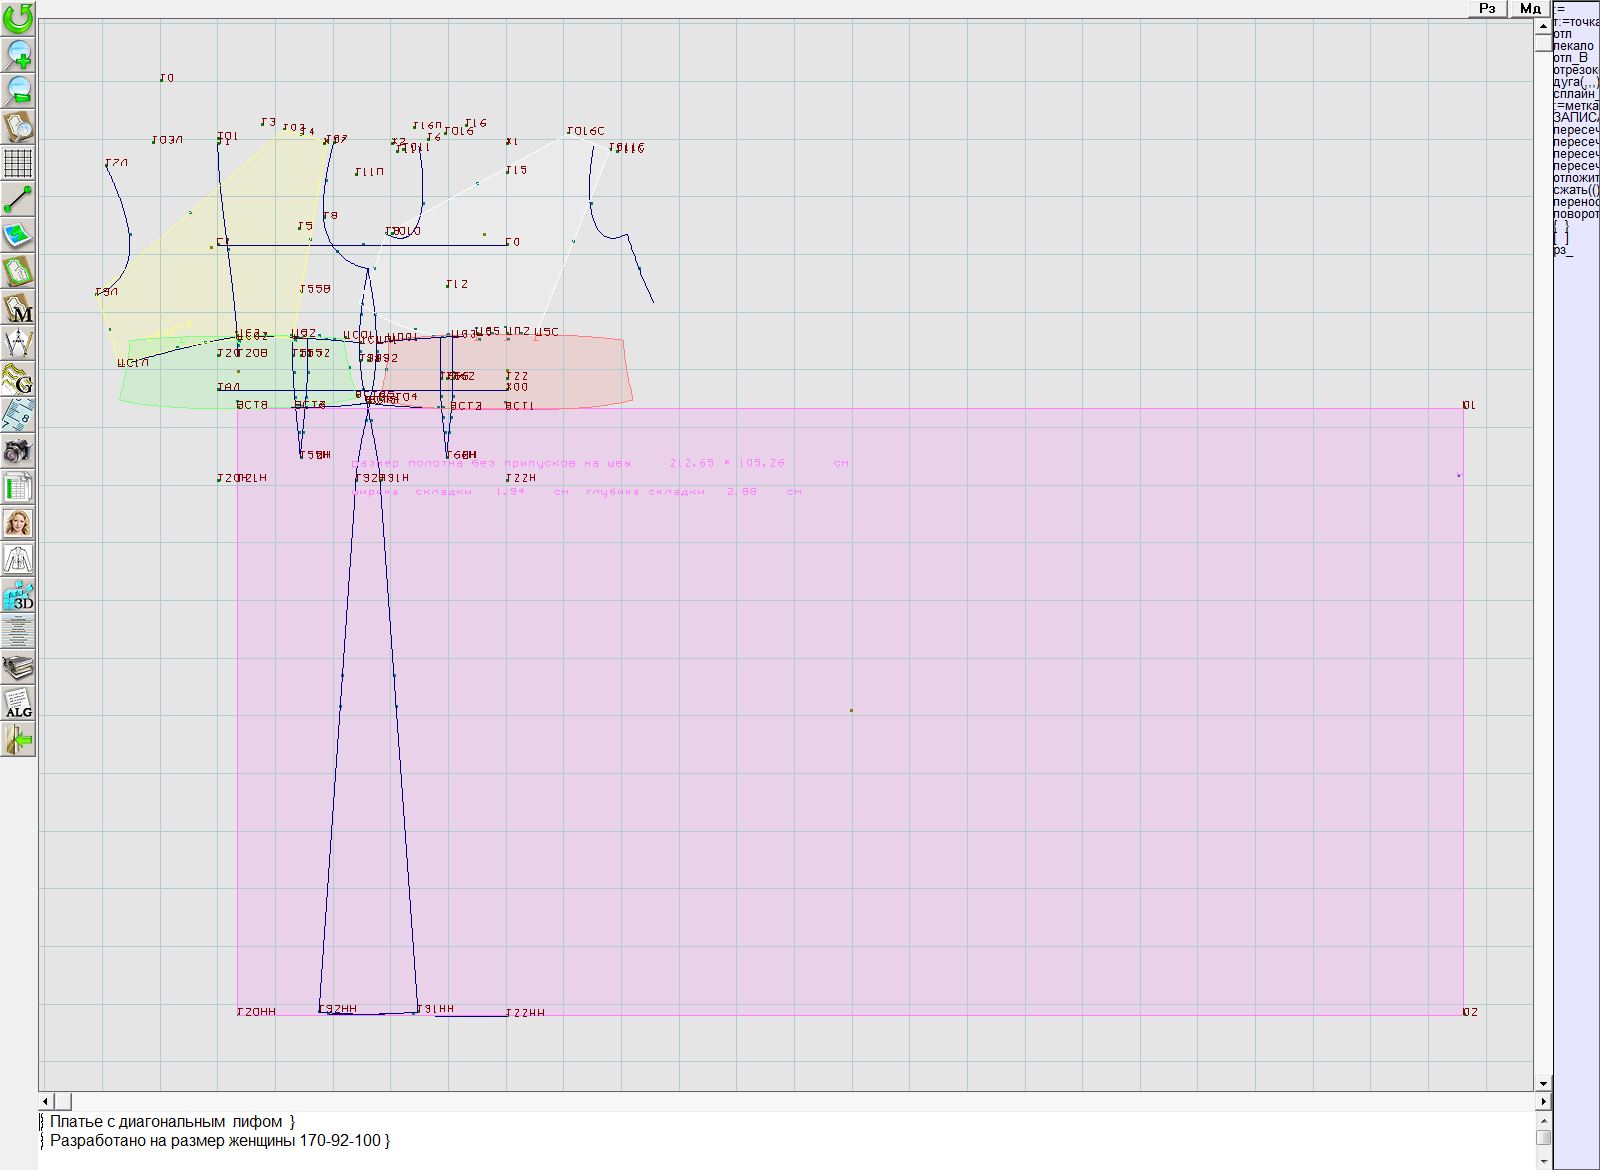Select the отрезок command in right list
Viewport: 1600px width, 1170px height.
(x=1575, y=70)
